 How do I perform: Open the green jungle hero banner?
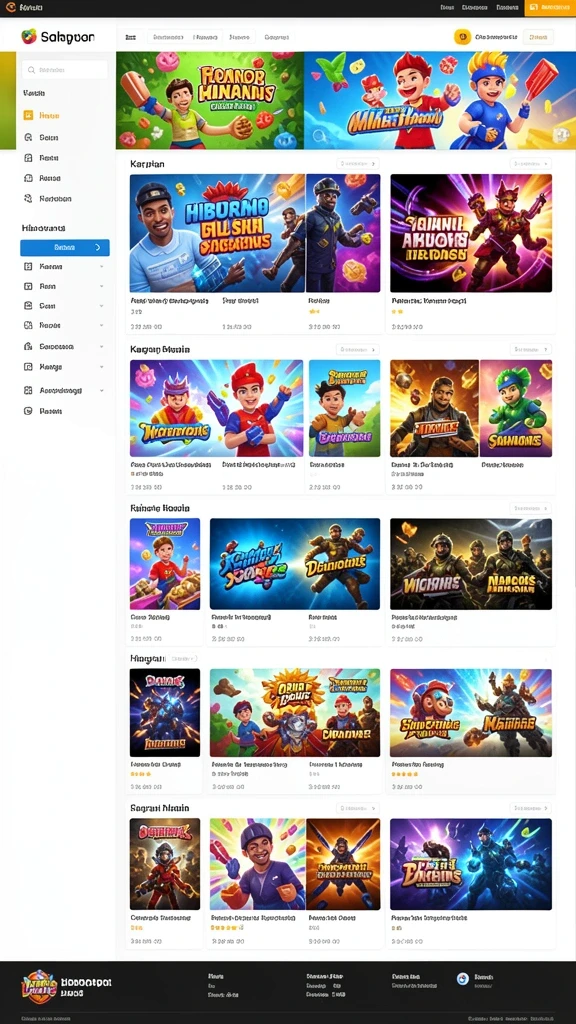point(210,101)
